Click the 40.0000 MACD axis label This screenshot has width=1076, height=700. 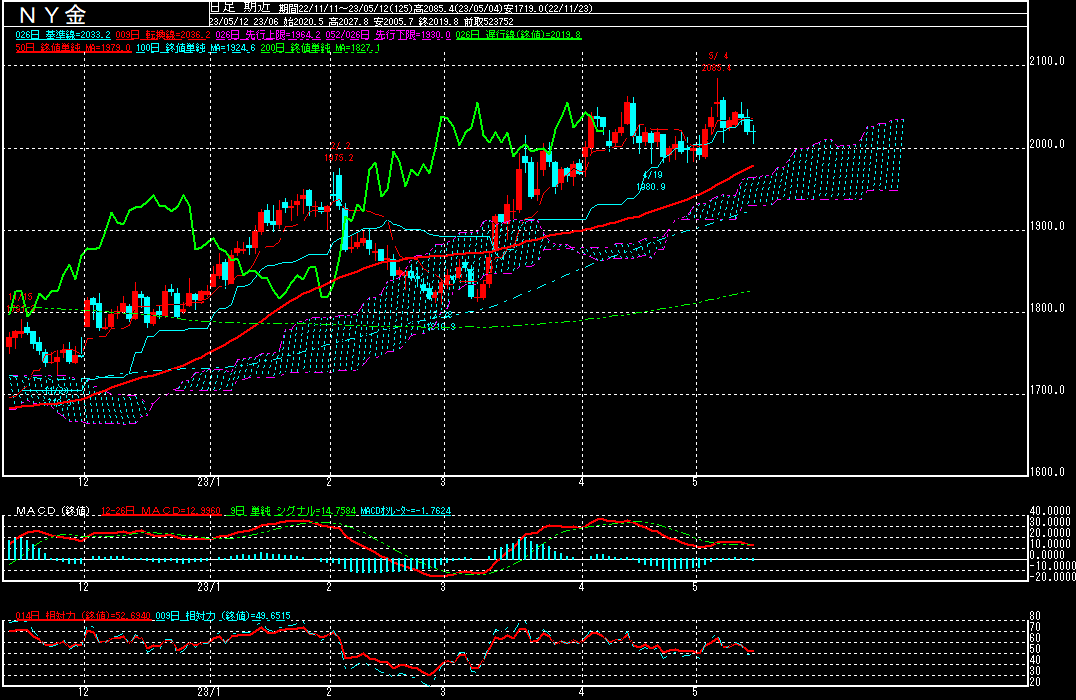(1050, 511)
